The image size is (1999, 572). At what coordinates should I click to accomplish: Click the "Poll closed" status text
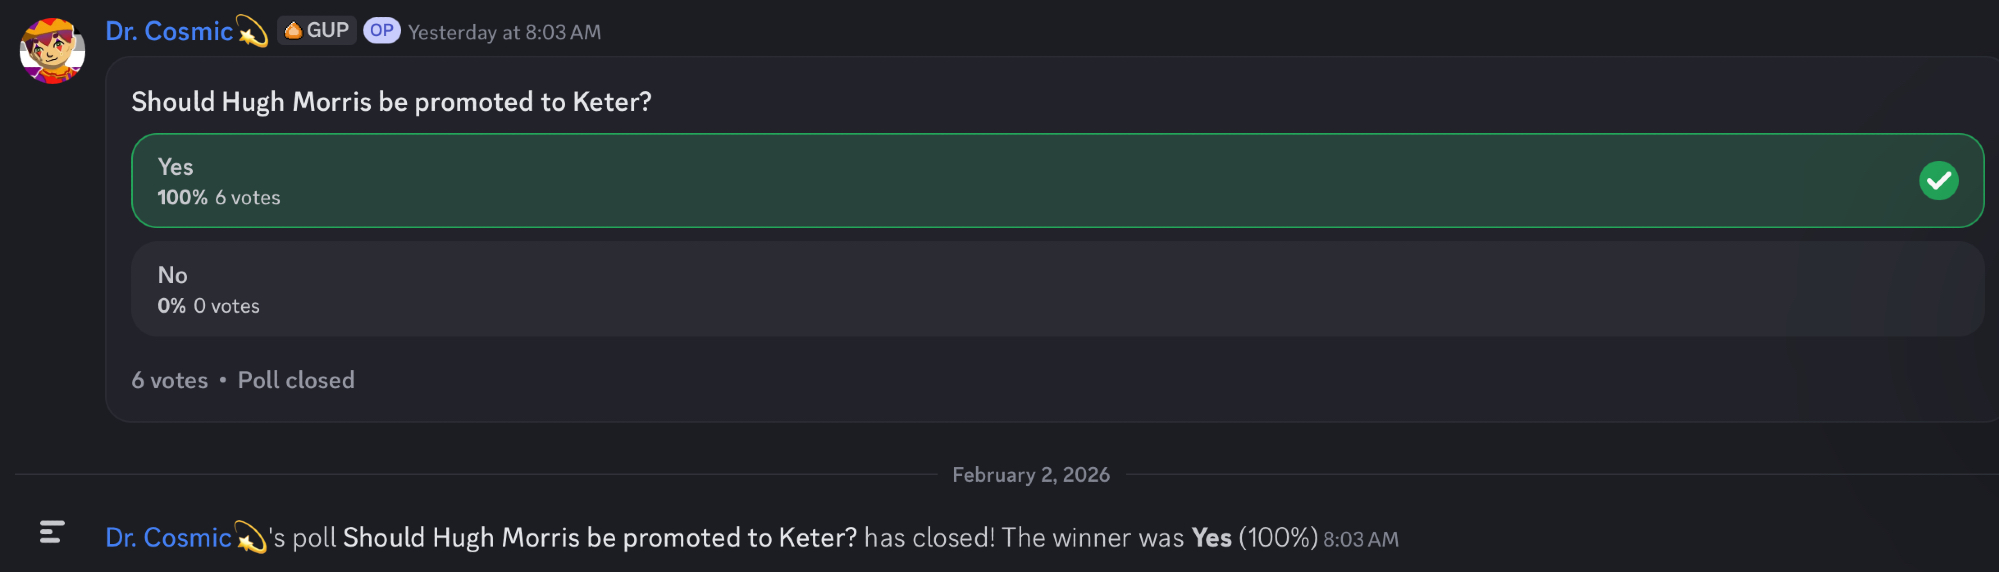coord(296,381)
